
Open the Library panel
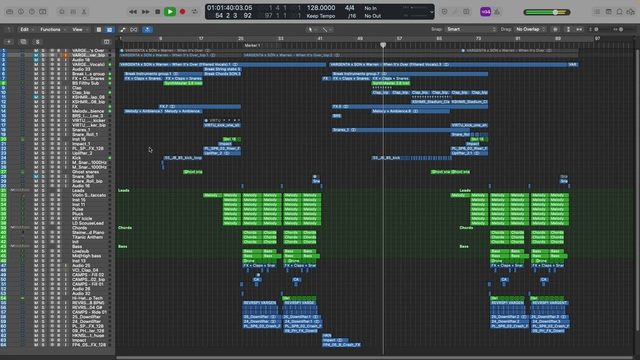10,12
